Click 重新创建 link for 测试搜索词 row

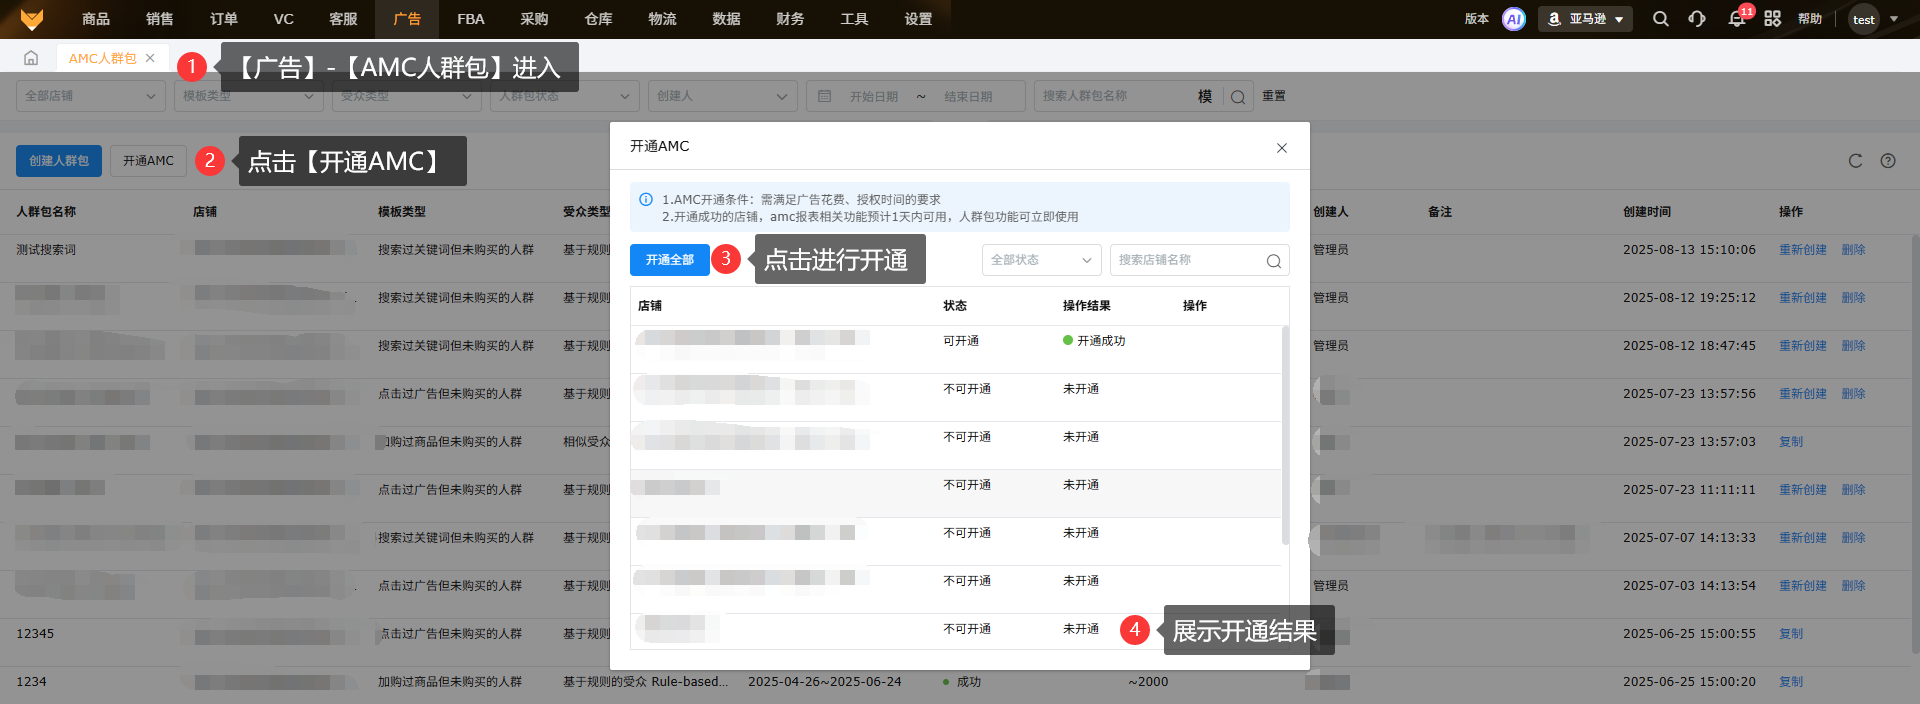pos(1802,250)
